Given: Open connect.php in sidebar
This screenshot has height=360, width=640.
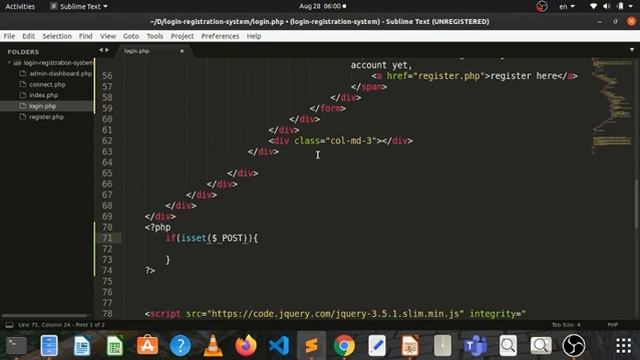Looking at the screenshot, I should [x=47, y=84].
